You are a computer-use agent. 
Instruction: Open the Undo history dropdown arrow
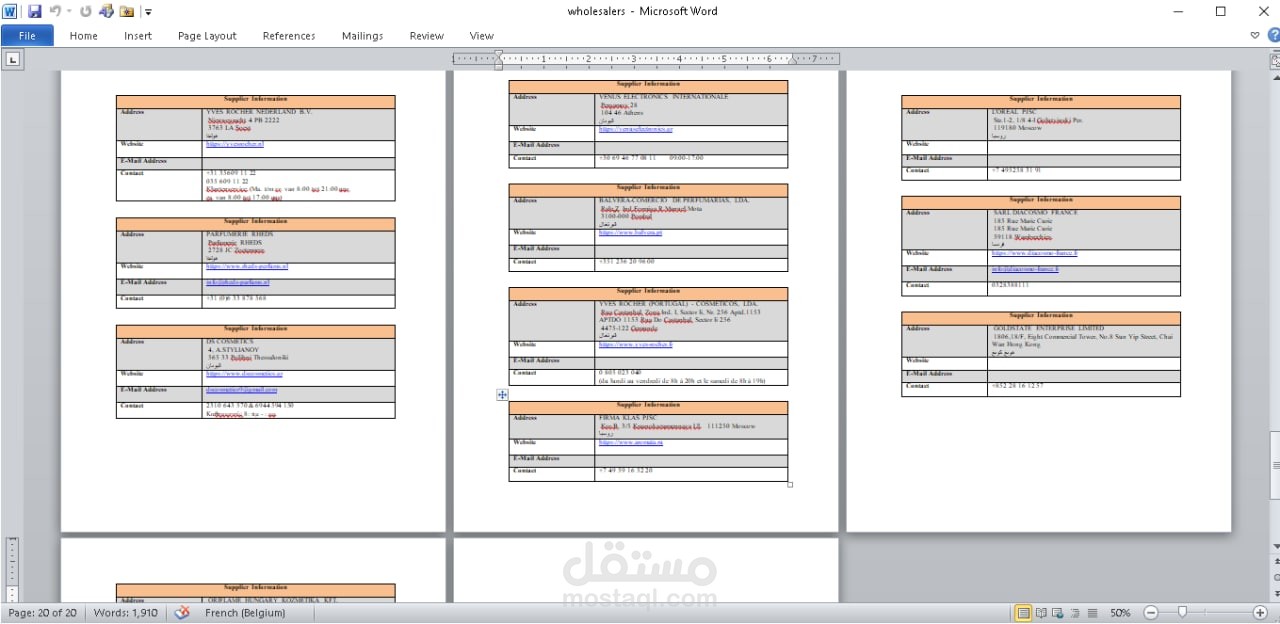[68, 12]
